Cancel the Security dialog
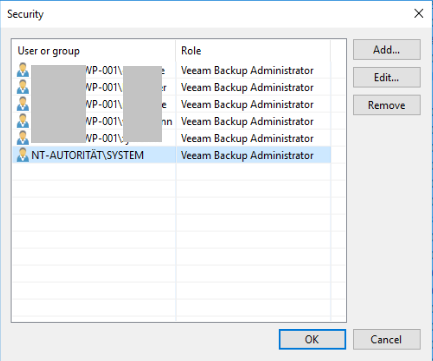The image size is (433, 361). click(387, 339)
